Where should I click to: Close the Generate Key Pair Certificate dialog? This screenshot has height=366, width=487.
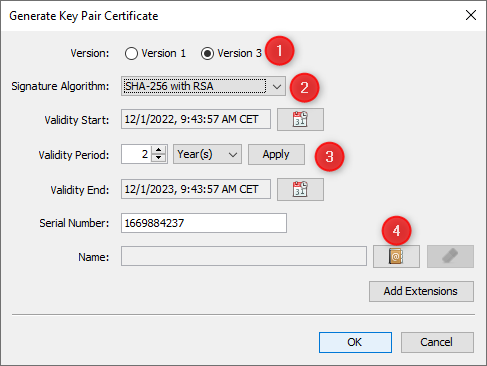coord(471,15)
